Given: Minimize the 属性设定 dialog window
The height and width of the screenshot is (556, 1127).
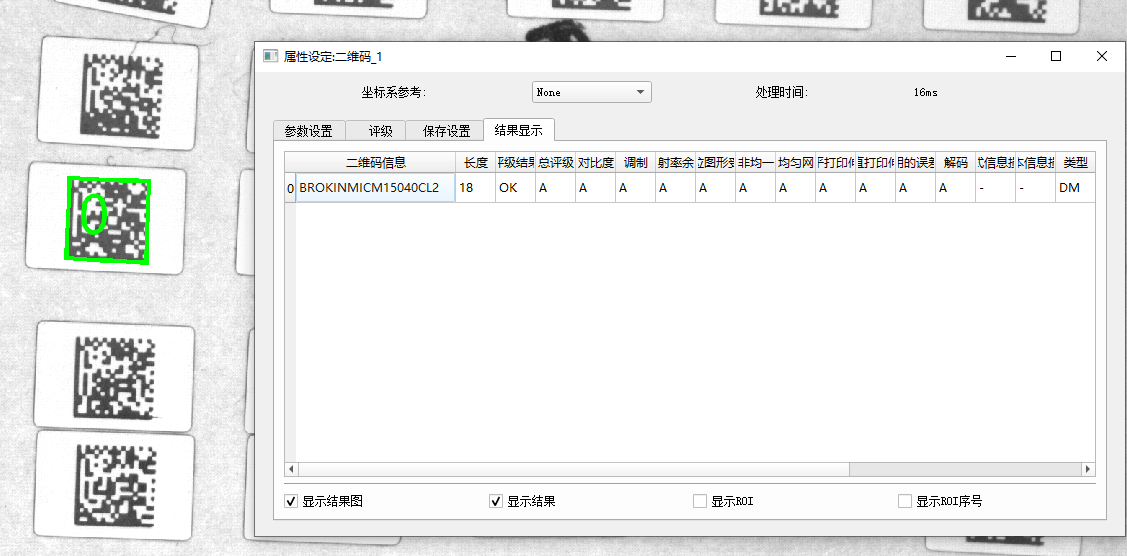Looking at the screenshot, I should 1009,57.
